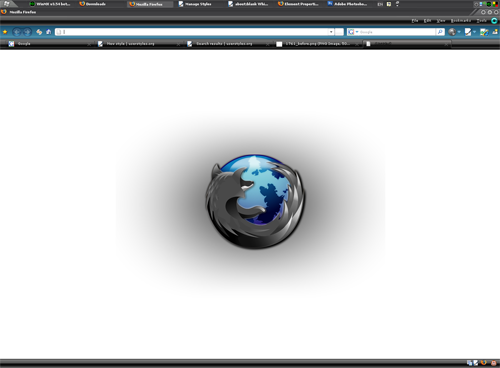500x368 pixels.
Task: Switch to Manage Styles taskbar item
Action: (199, 4)
